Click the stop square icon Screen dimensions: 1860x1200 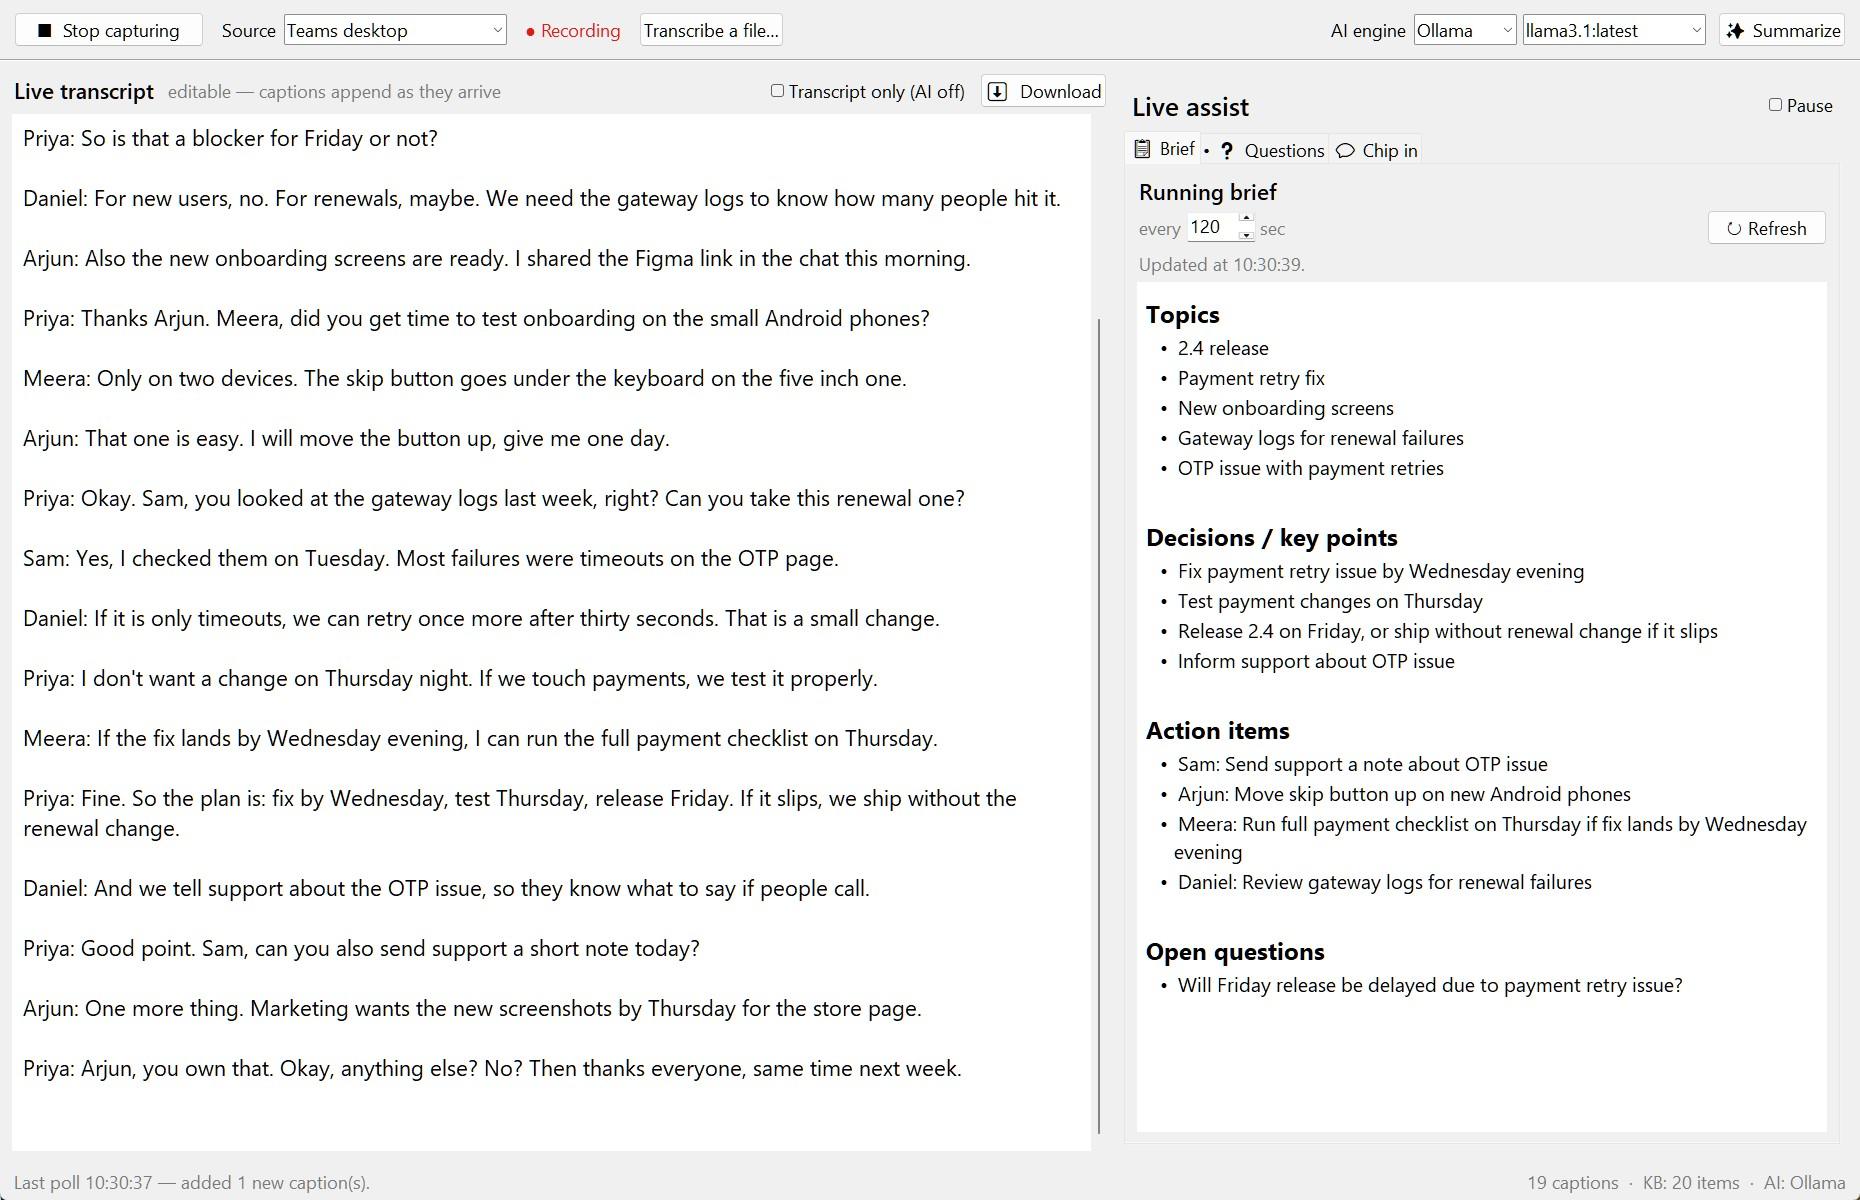[x=44, y=30]
